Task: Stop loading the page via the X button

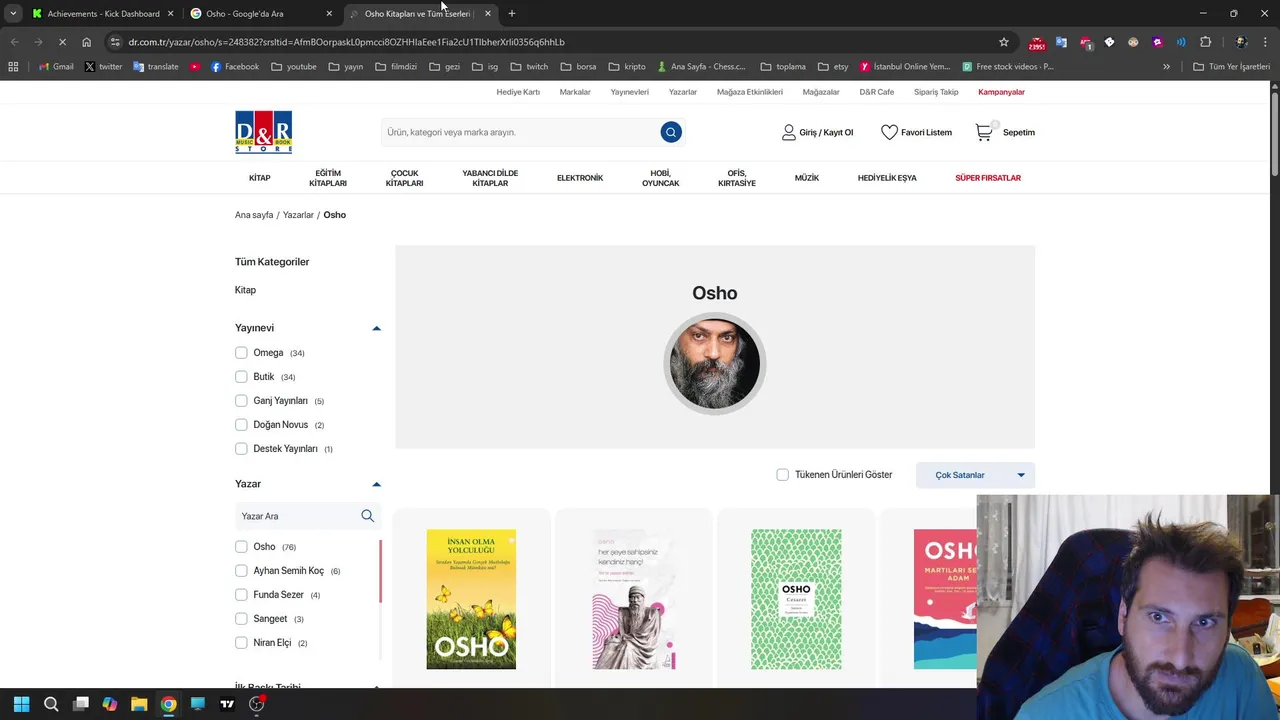Action: pyautogui.click(x=62, y=42)
